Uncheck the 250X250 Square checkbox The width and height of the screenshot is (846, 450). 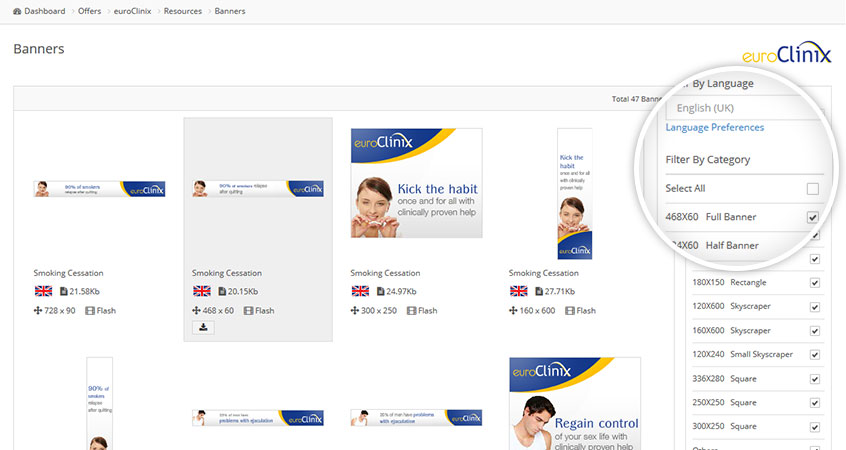click(815, 403)
